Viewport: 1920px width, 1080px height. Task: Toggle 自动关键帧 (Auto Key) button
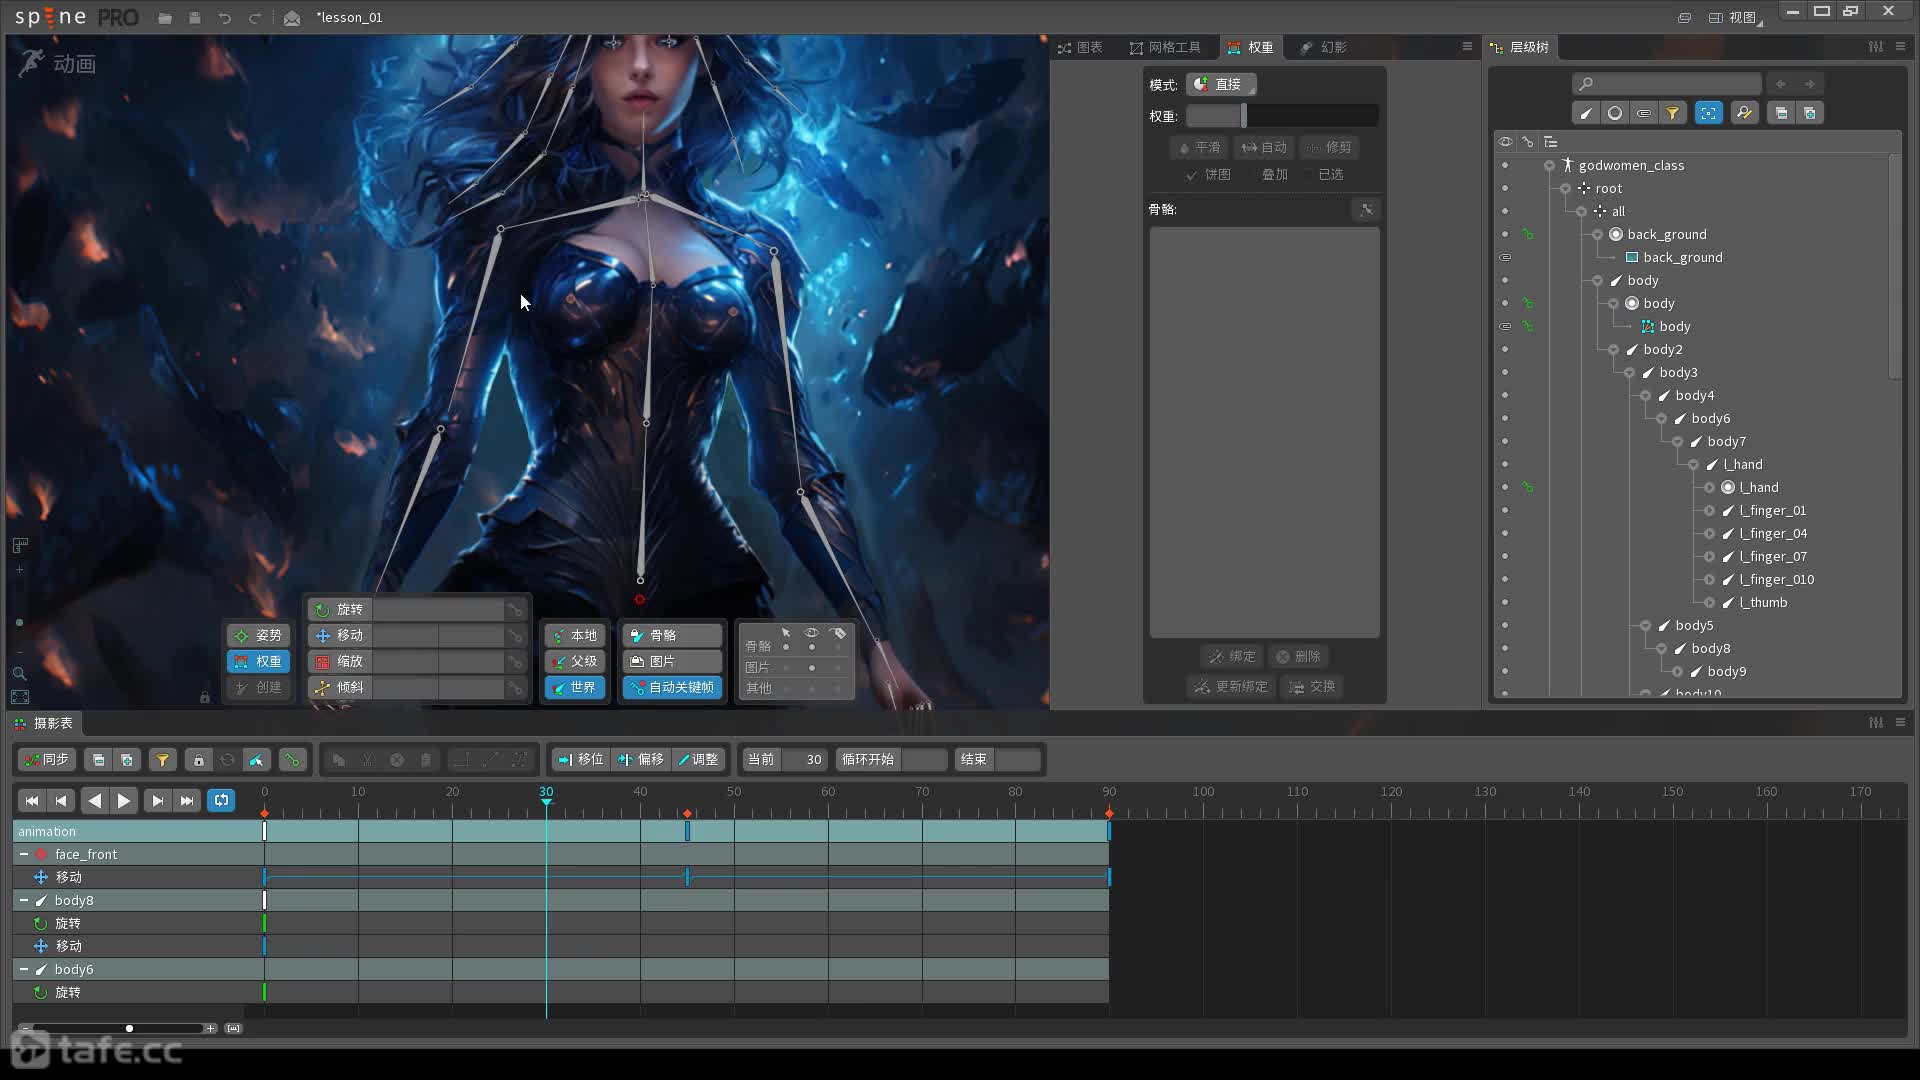(673, 687)
